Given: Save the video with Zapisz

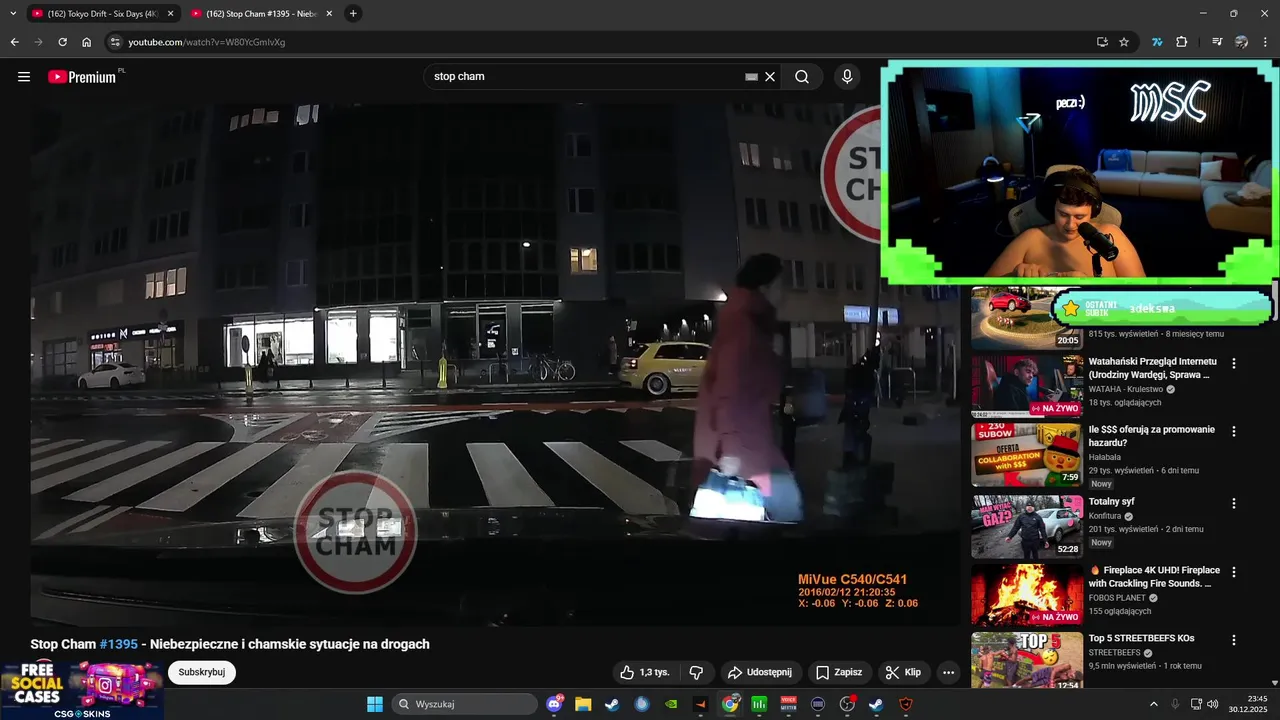Looking at the screenshot, I should [839, 672].
